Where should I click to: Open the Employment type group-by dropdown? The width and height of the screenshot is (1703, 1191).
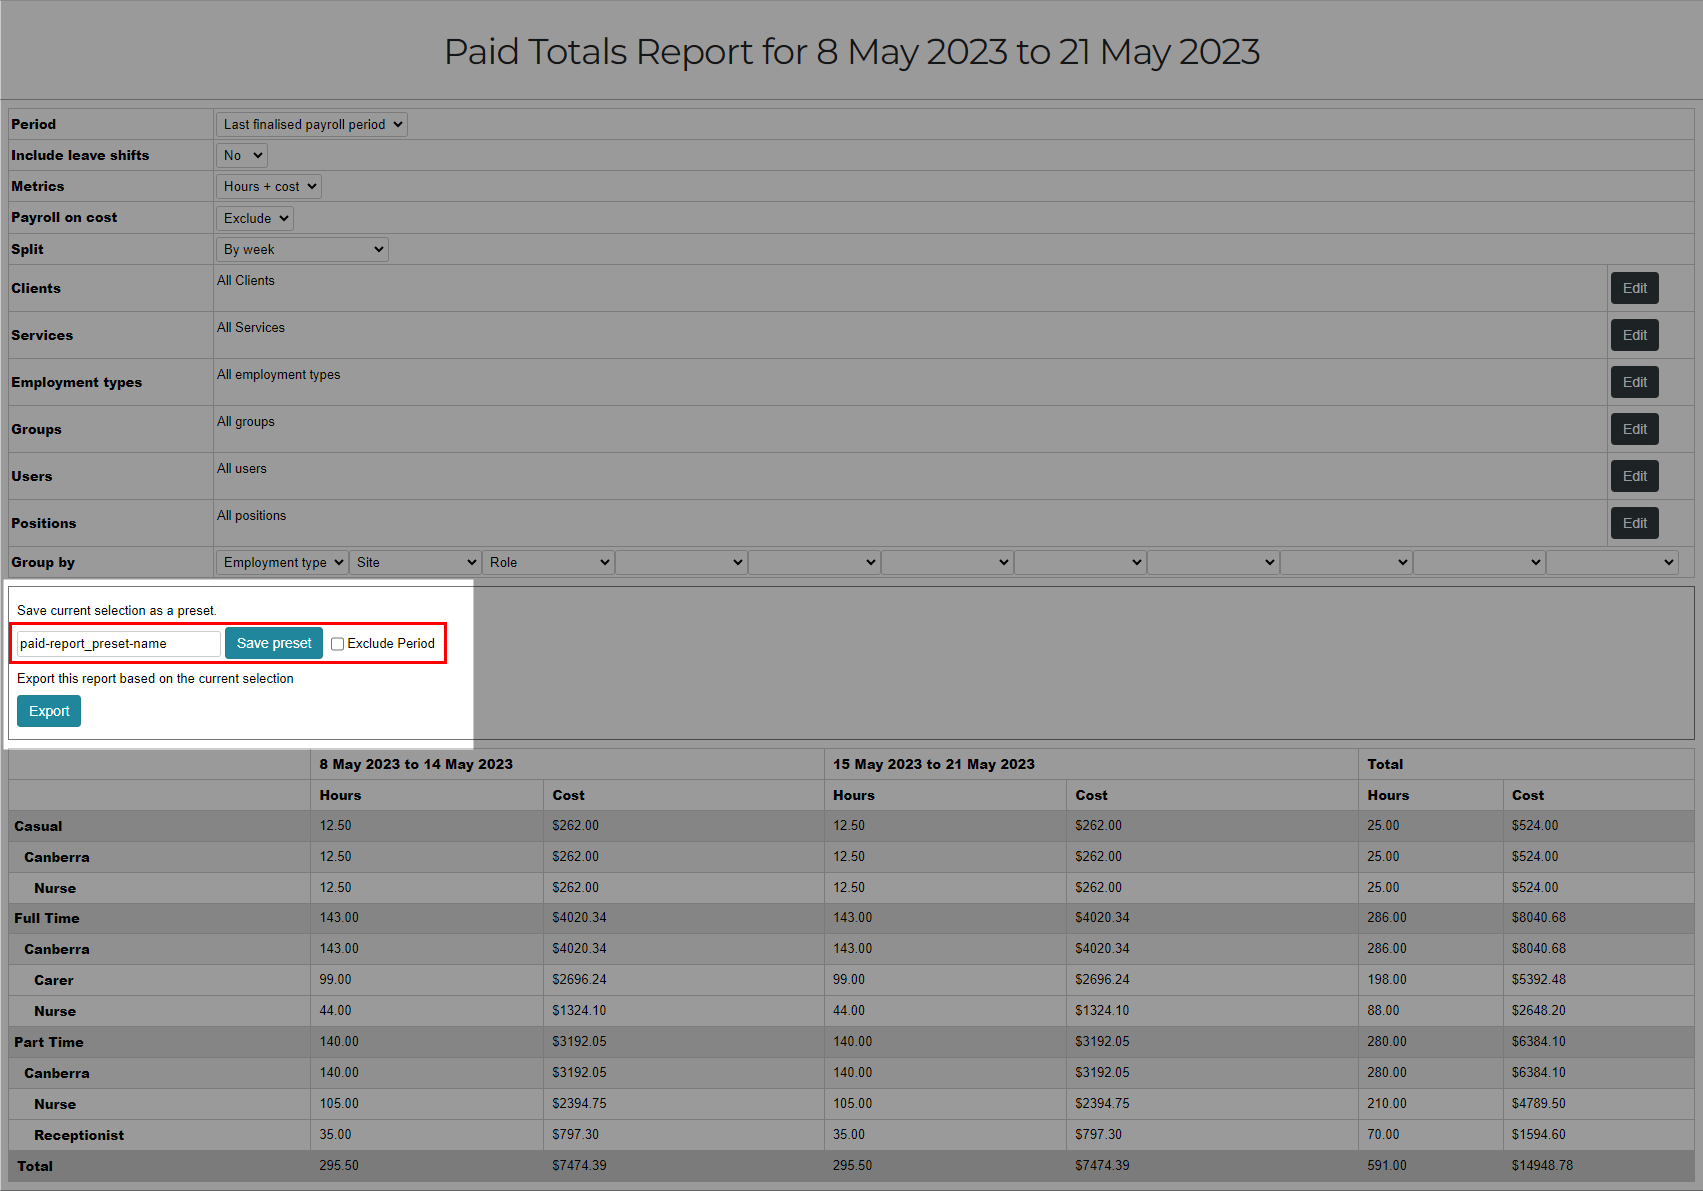coord(282,562)
